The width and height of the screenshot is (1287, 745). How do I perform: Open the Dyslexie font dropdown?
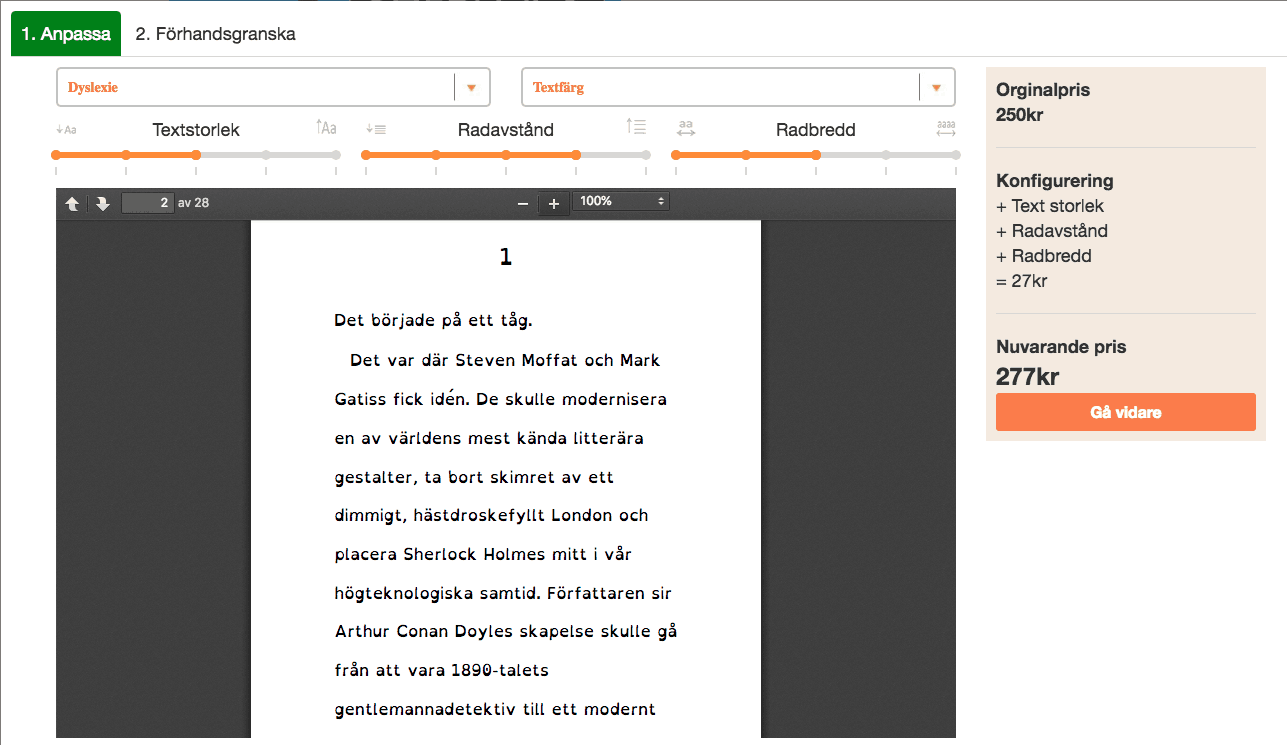pyautogui.click(x=273, y=87)
